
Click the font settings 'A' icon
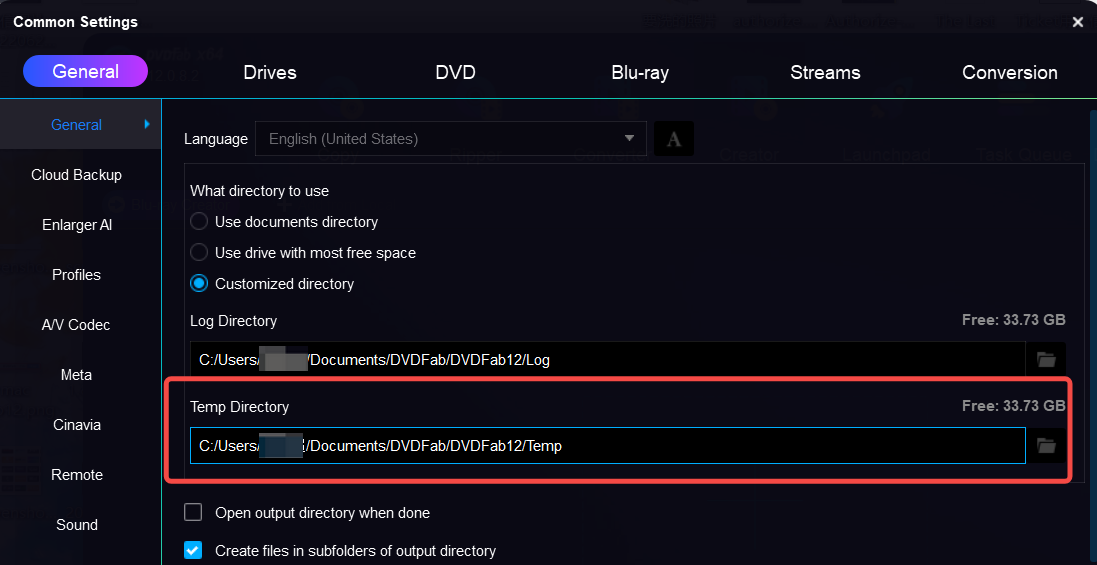coord(673,139)
